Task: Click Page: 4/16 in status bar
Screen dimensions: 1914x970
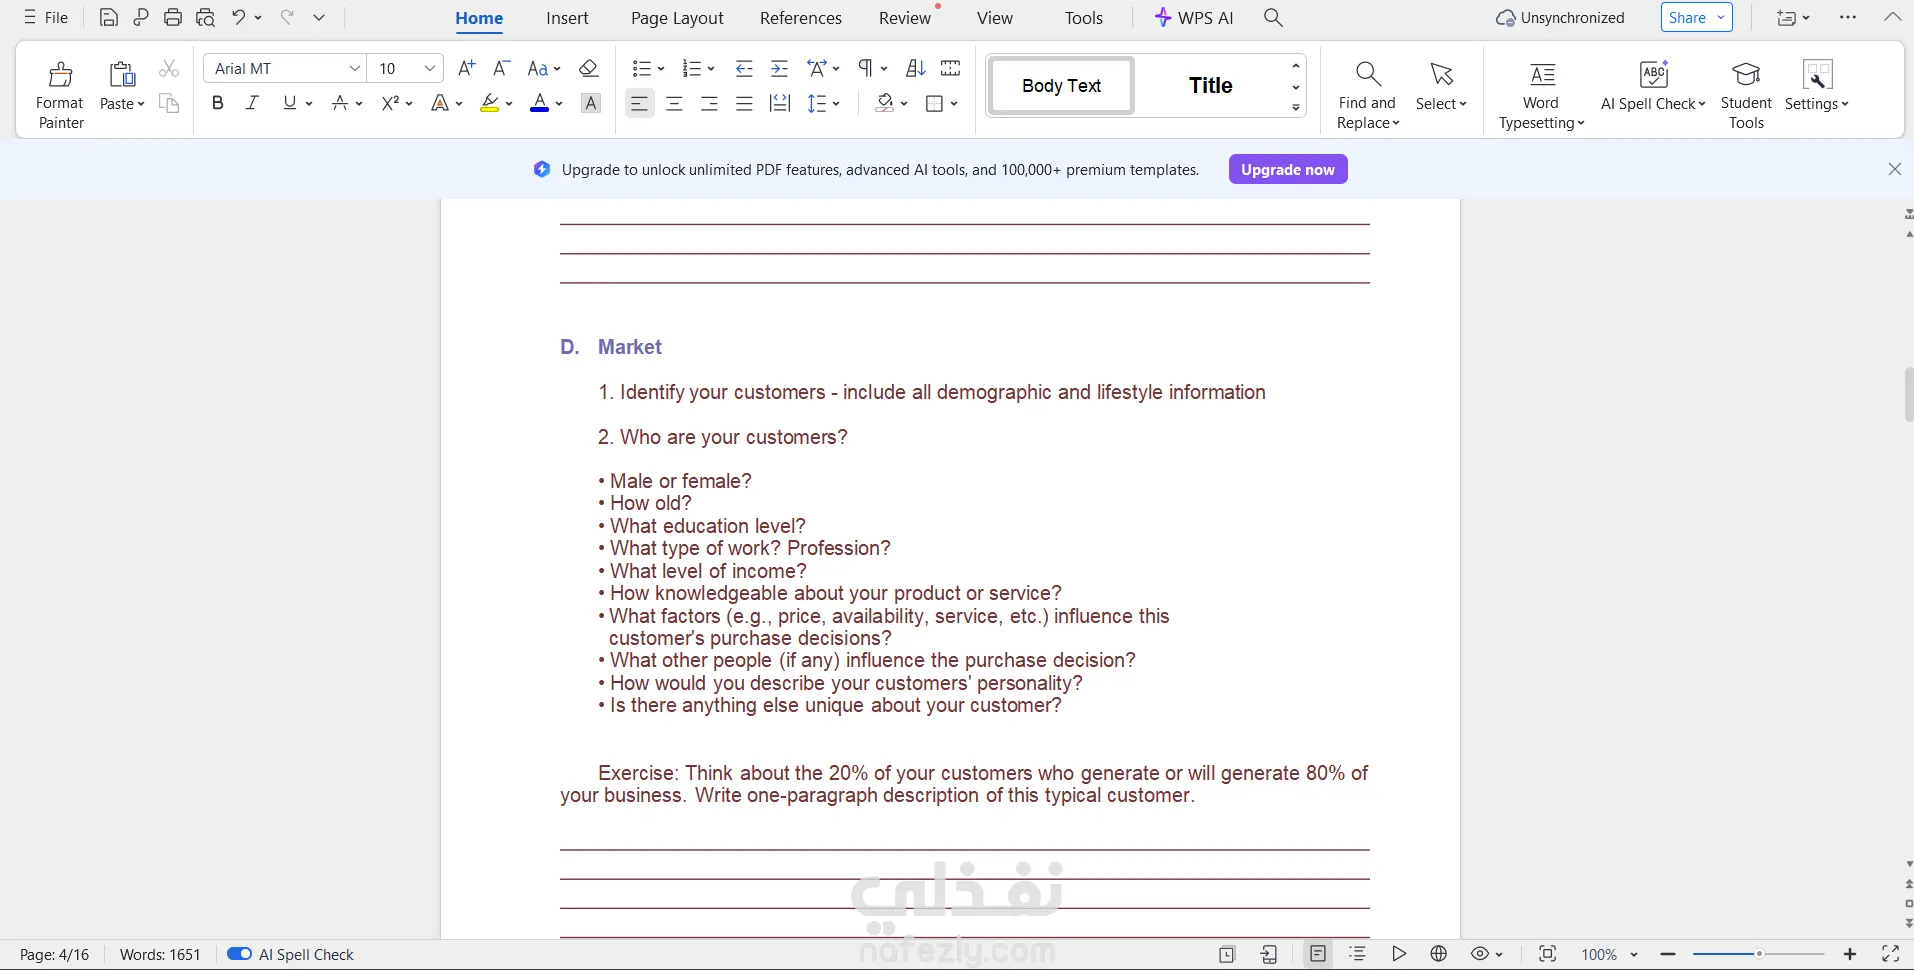Action: [55, 954]
